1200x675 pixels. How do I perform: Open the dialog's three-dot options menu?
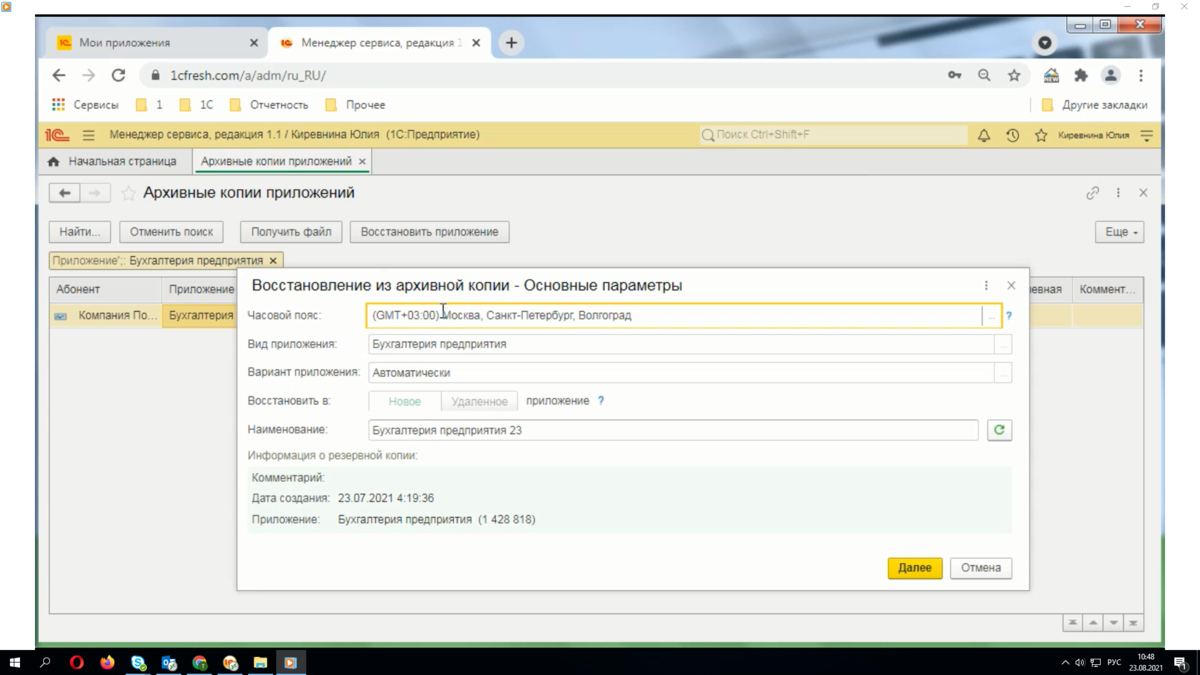tap(986, 285)
